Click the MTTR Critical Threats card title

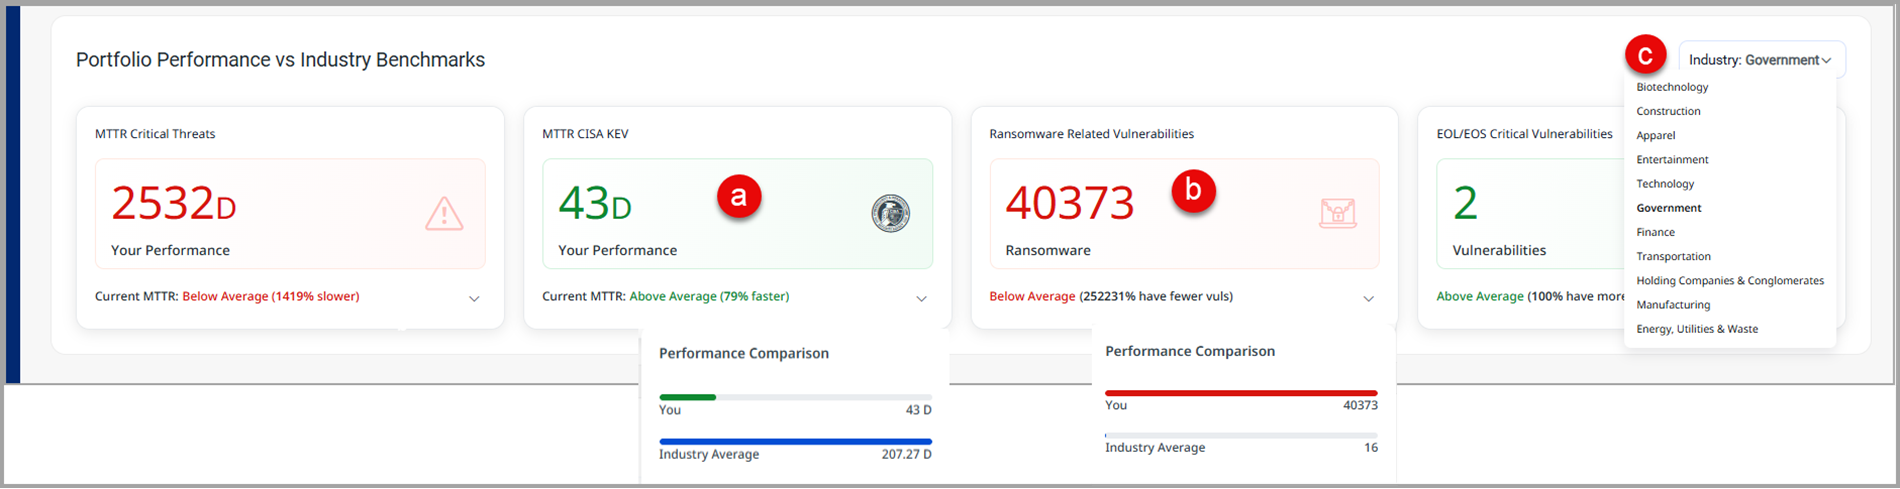[155, 134]
